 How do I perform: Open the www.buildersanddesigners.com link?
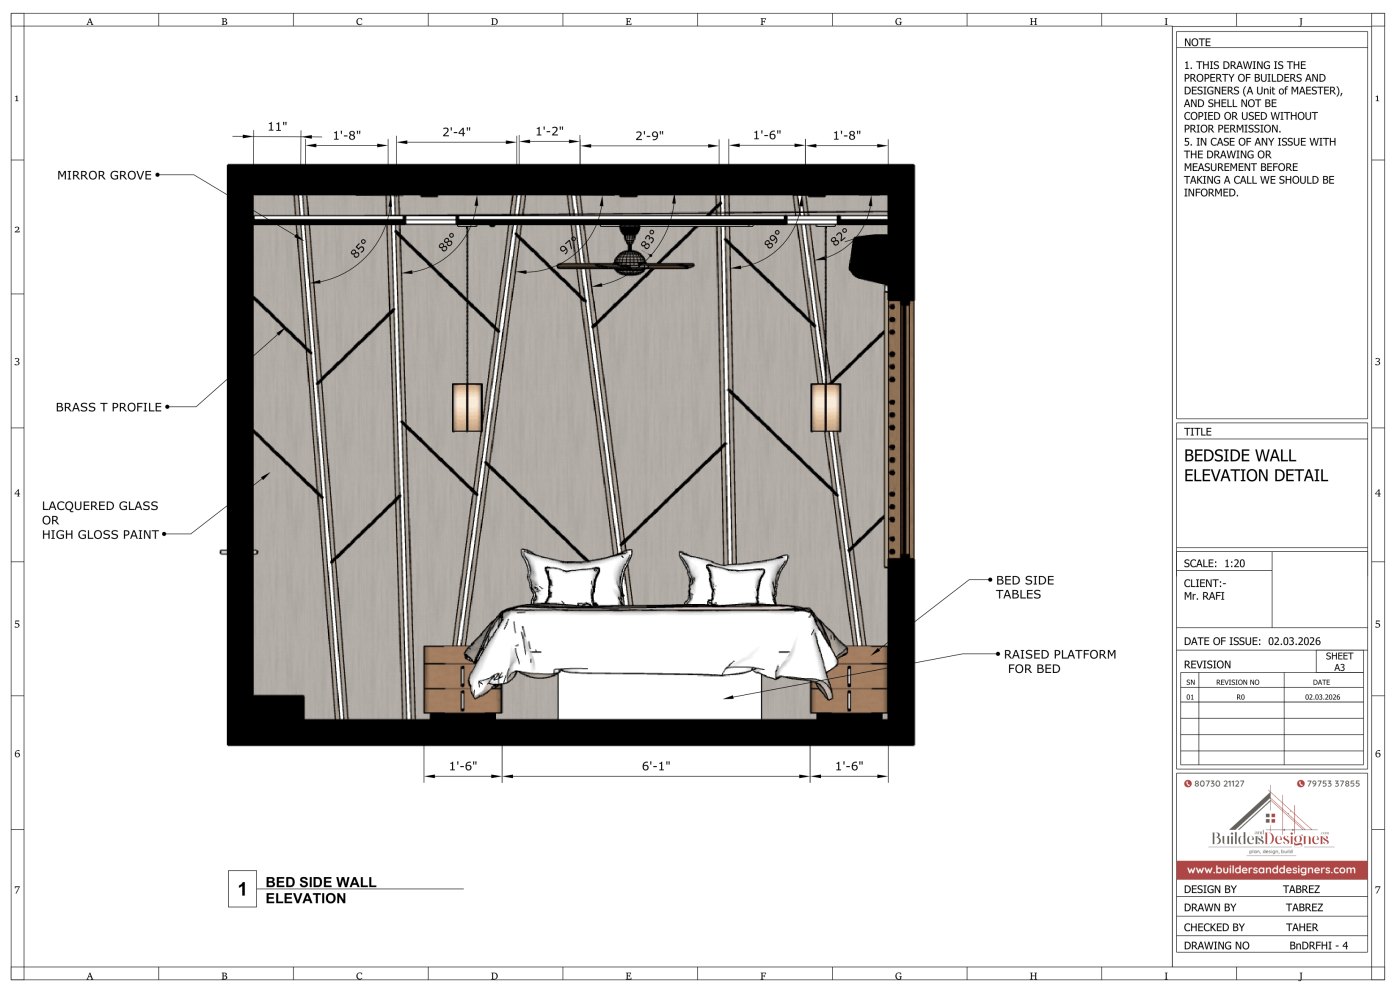tap(1271, 870)
